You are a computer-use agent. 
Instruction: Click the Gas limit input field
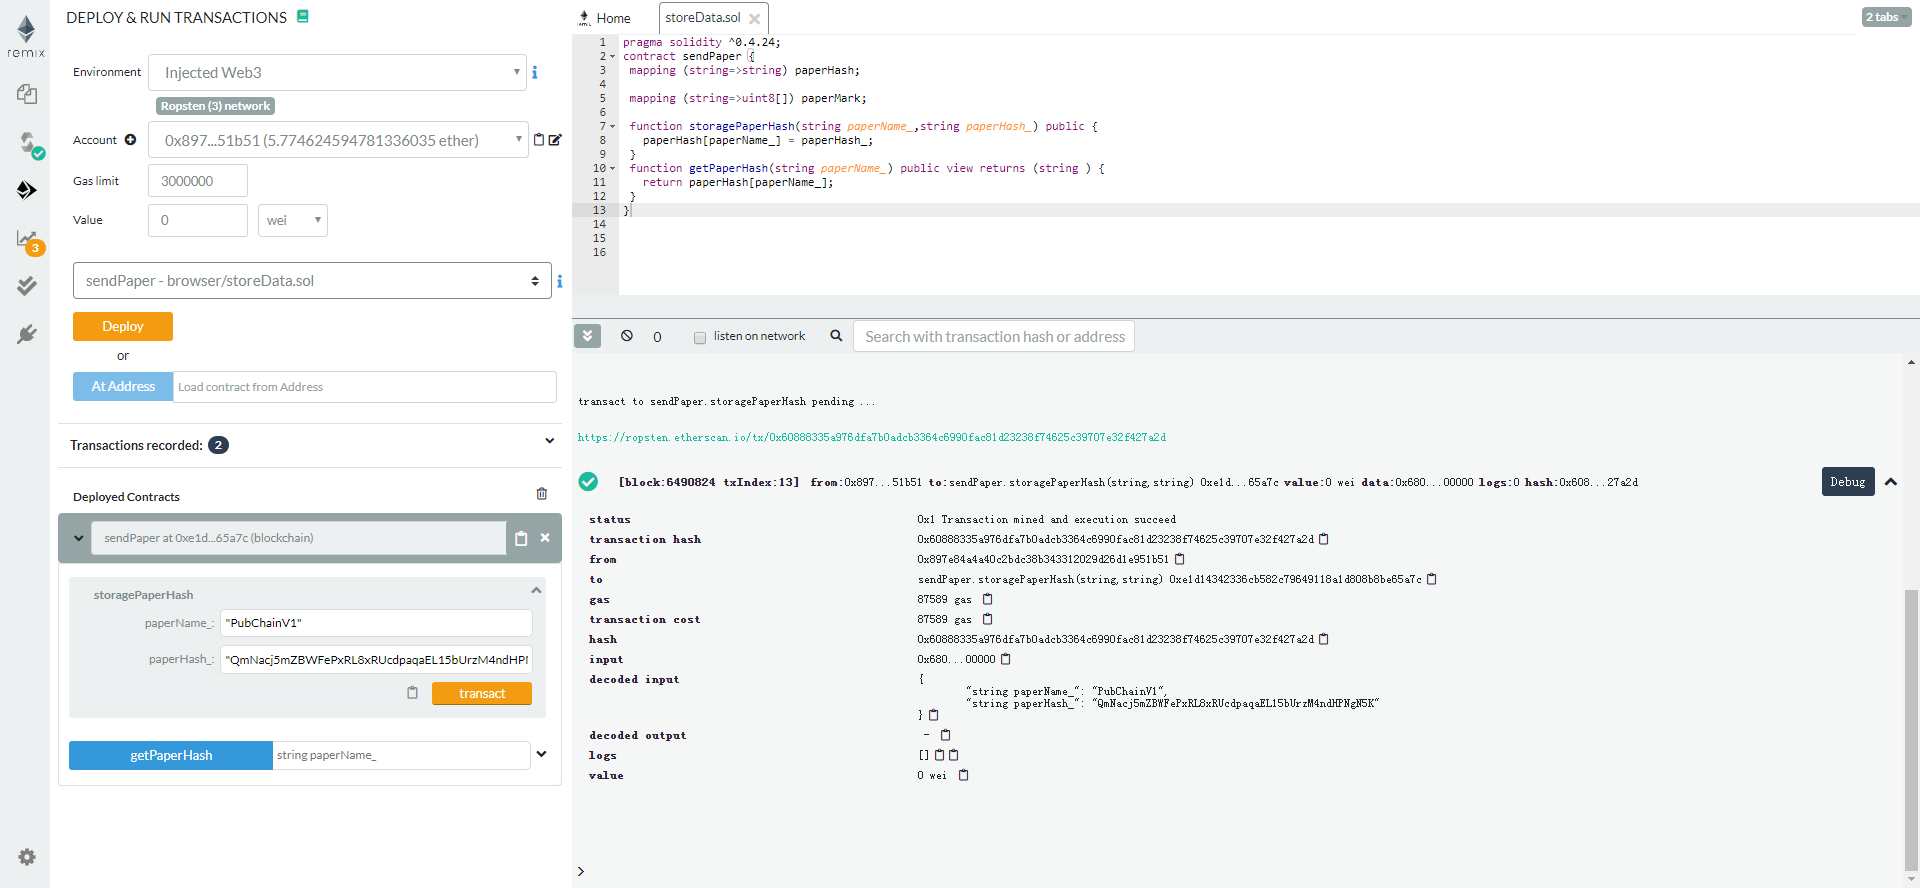[198, 181]
